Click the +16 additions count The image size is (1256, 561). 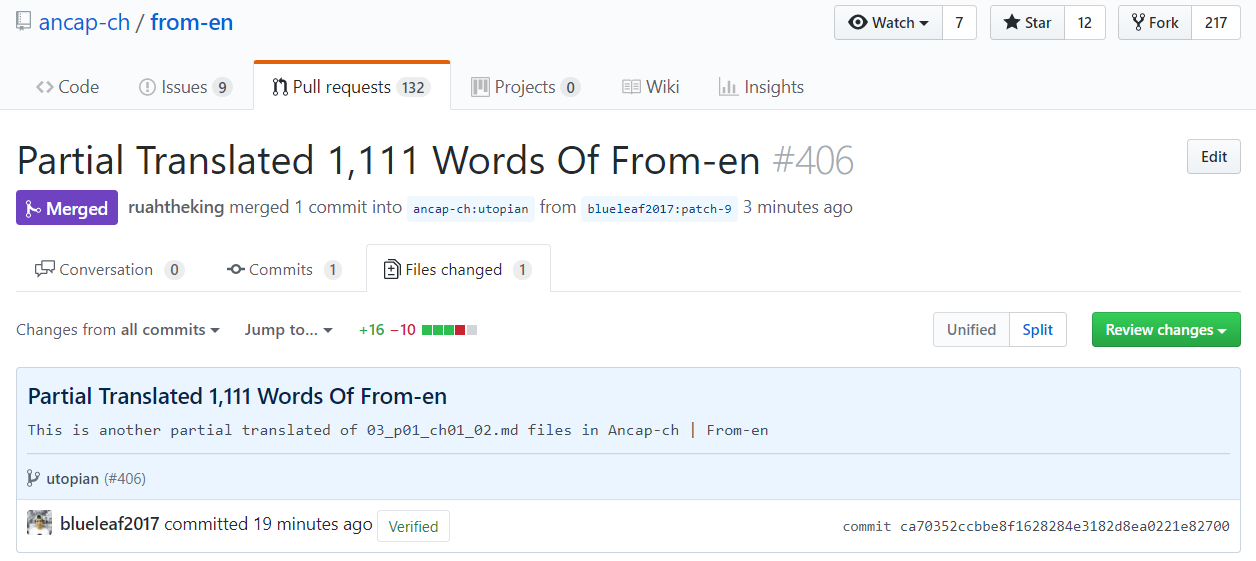pyautogui.click(x=371, y=330)
